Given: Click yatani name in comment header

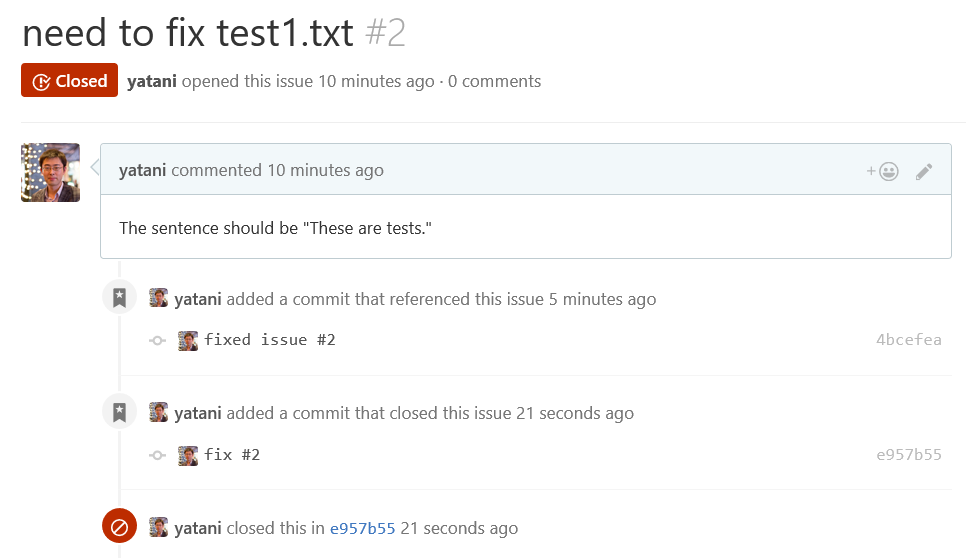Looking at the screenshot, I should coord(142,170).
